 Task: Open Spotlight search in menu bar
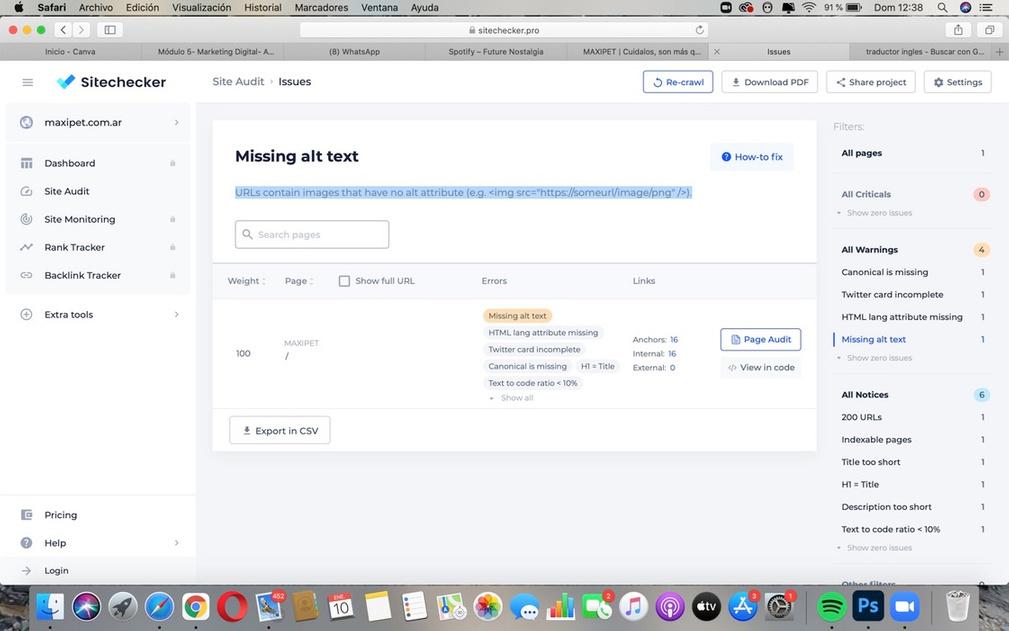[942, 8]
